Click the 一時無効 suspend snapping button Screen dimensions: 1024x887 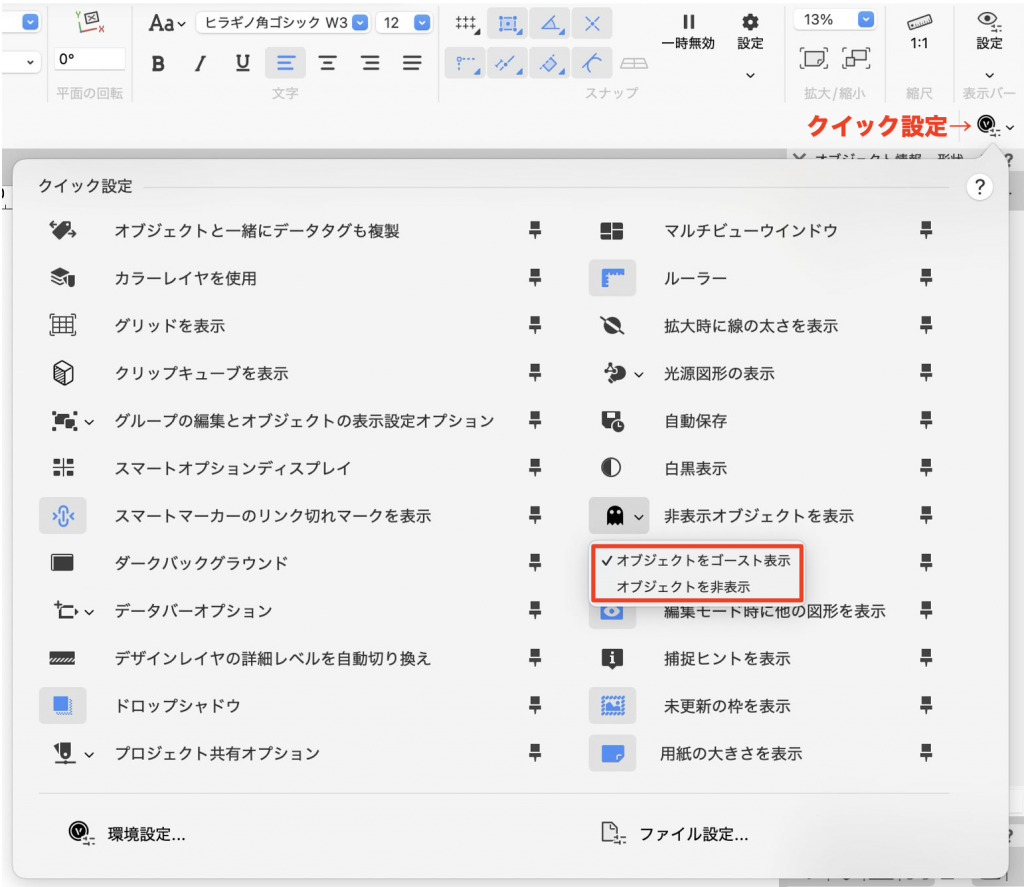point(688,32)
